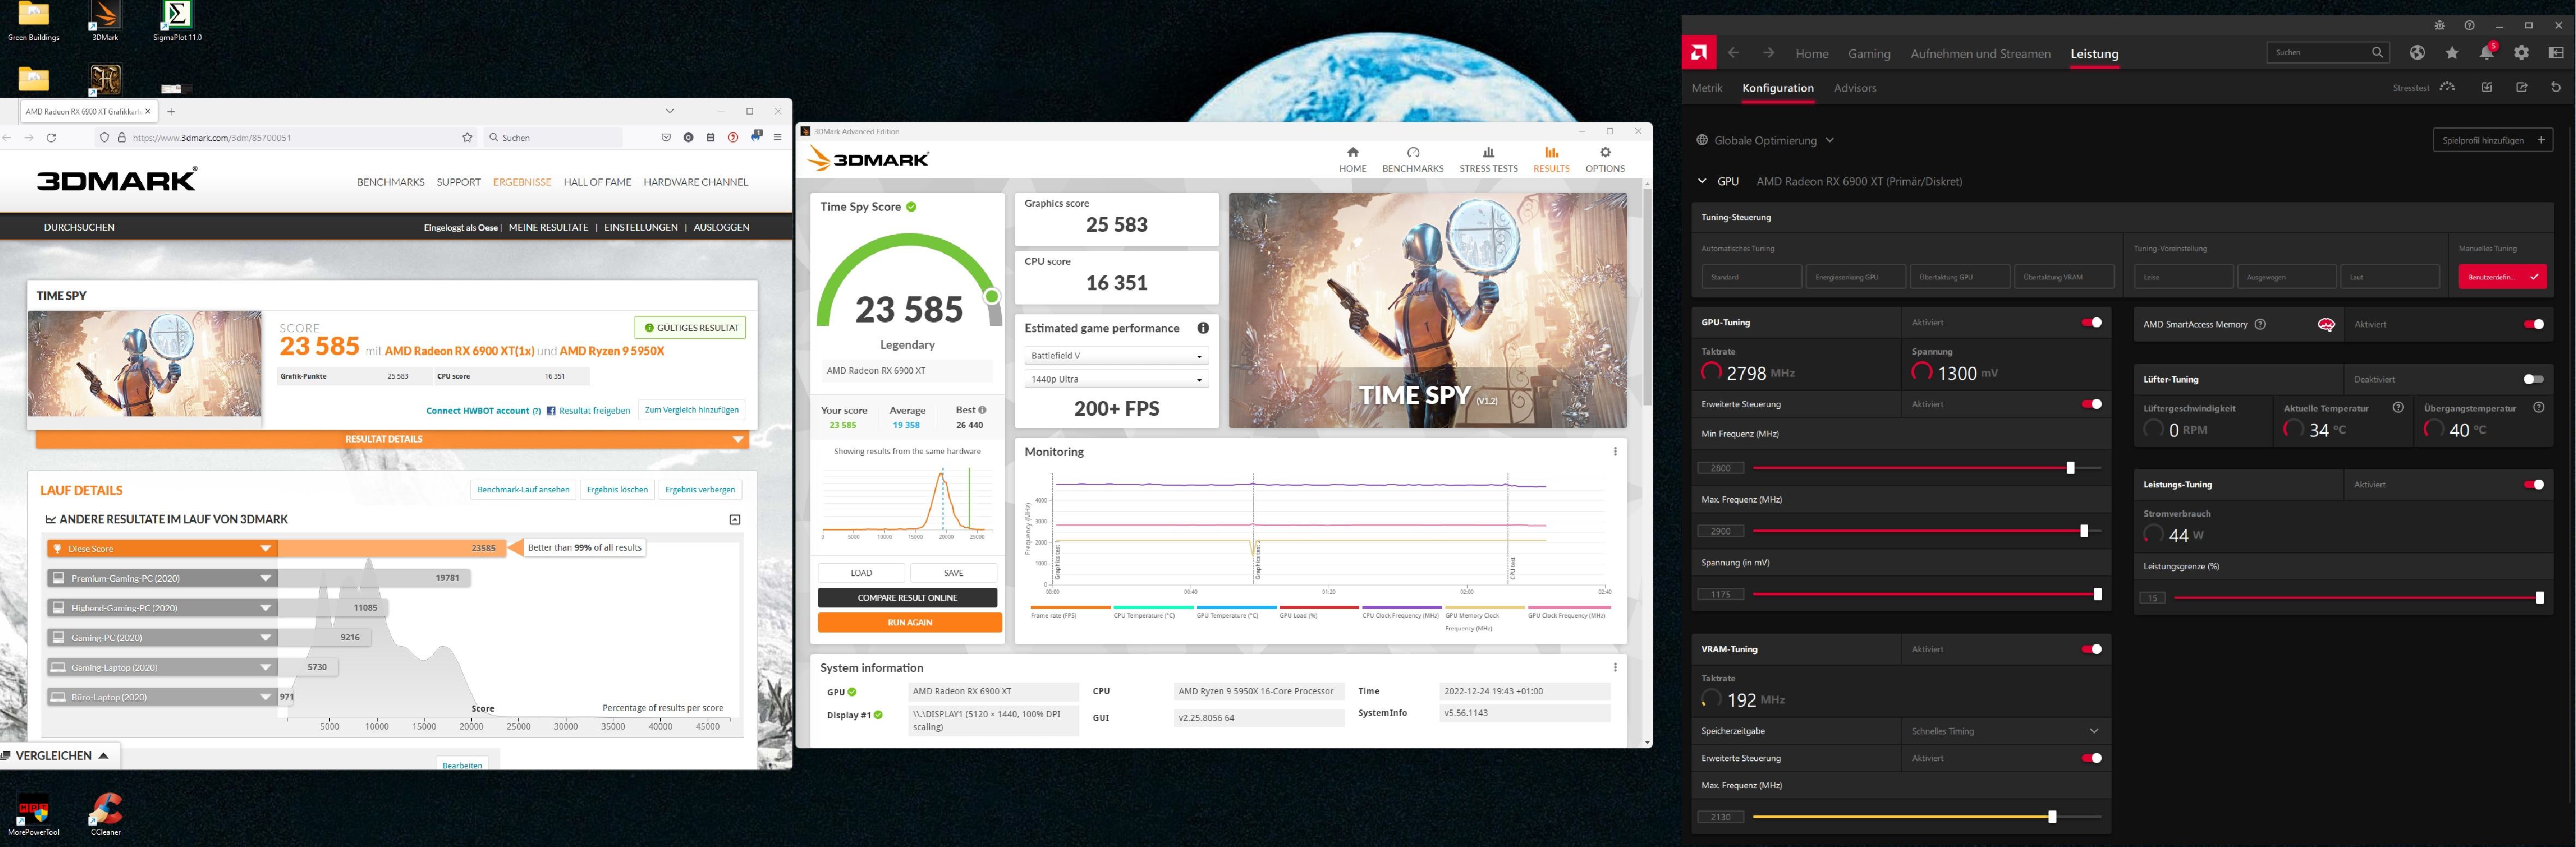Image resolution: width=2576 pixels, height=847 pixels.
Task: Open AMD Software settings gear icon
Action: 2521,53
